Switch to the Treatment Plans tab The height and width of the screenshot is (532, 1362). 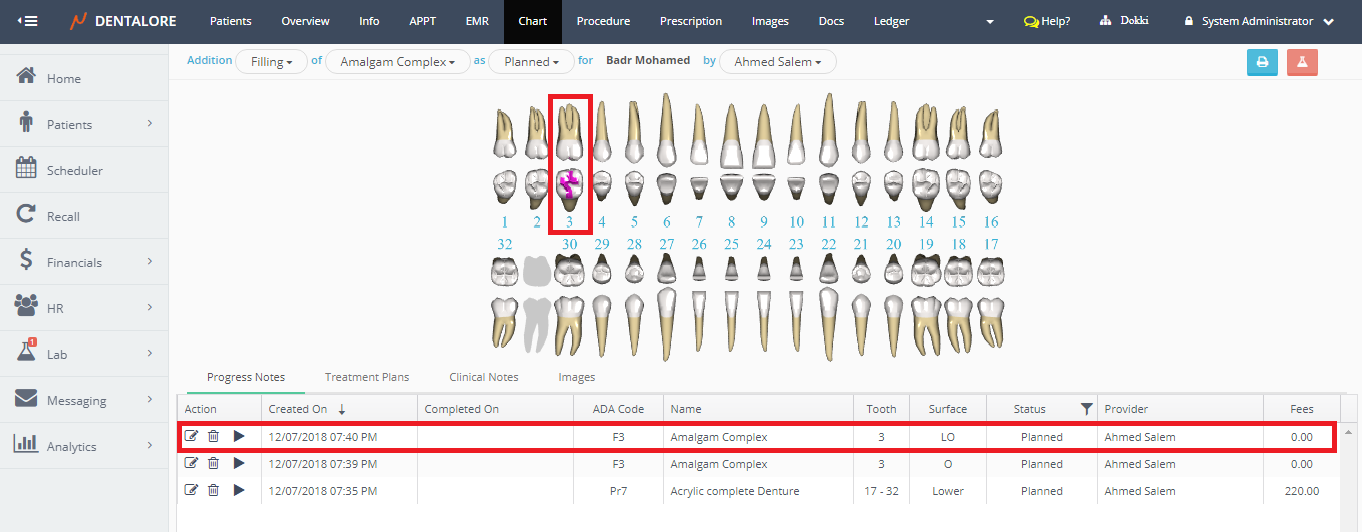[366, 378]
